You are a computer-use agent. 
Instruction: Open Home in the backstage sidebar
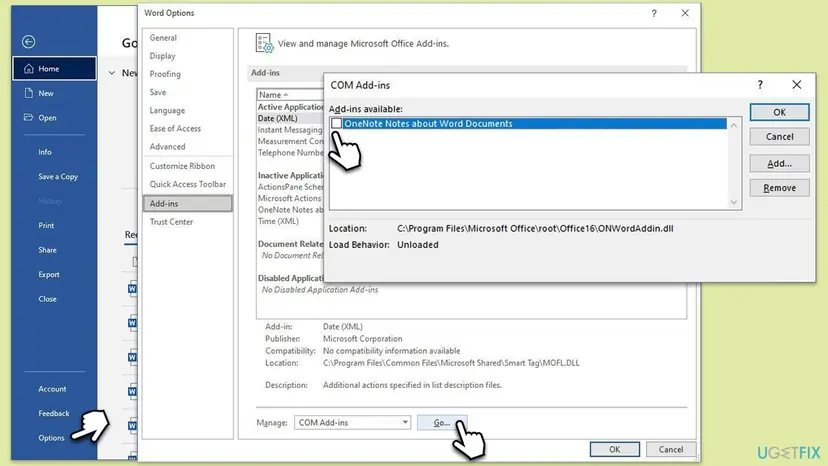click(54, 69)
